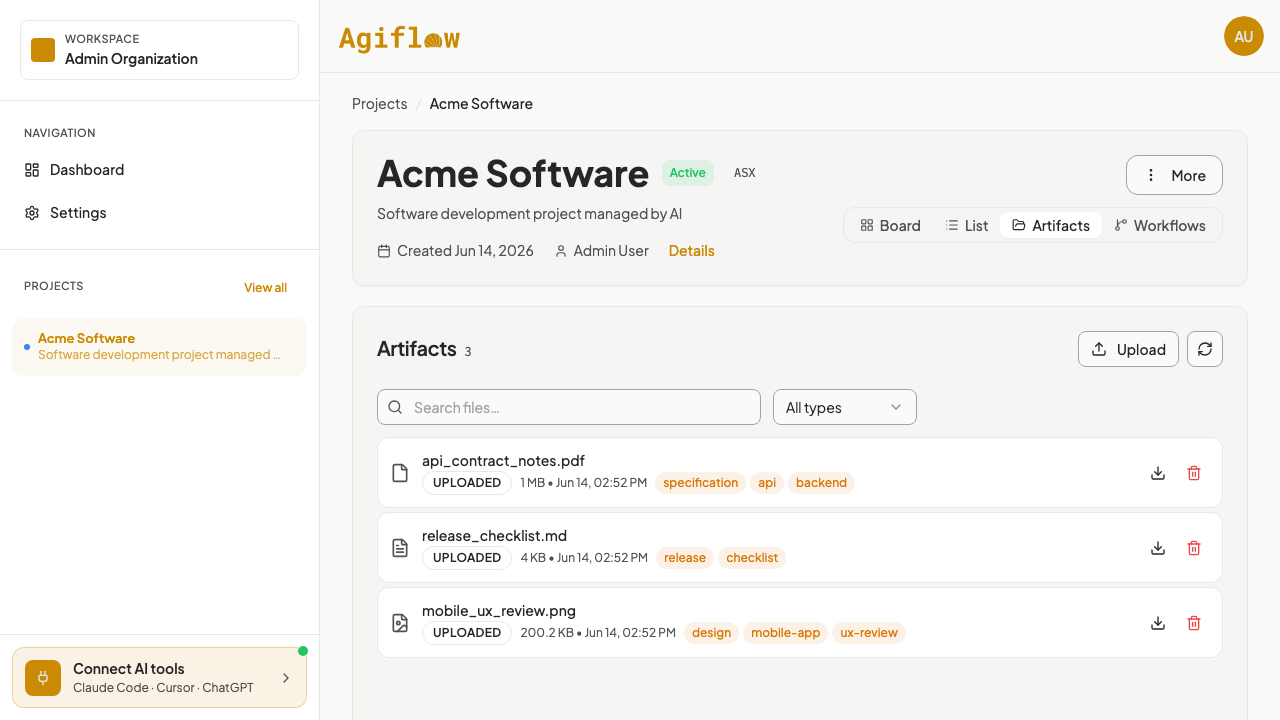The image size is (1280, 720).
Task: Go to Projects breadcrumb
Action: tap(380, 104)
